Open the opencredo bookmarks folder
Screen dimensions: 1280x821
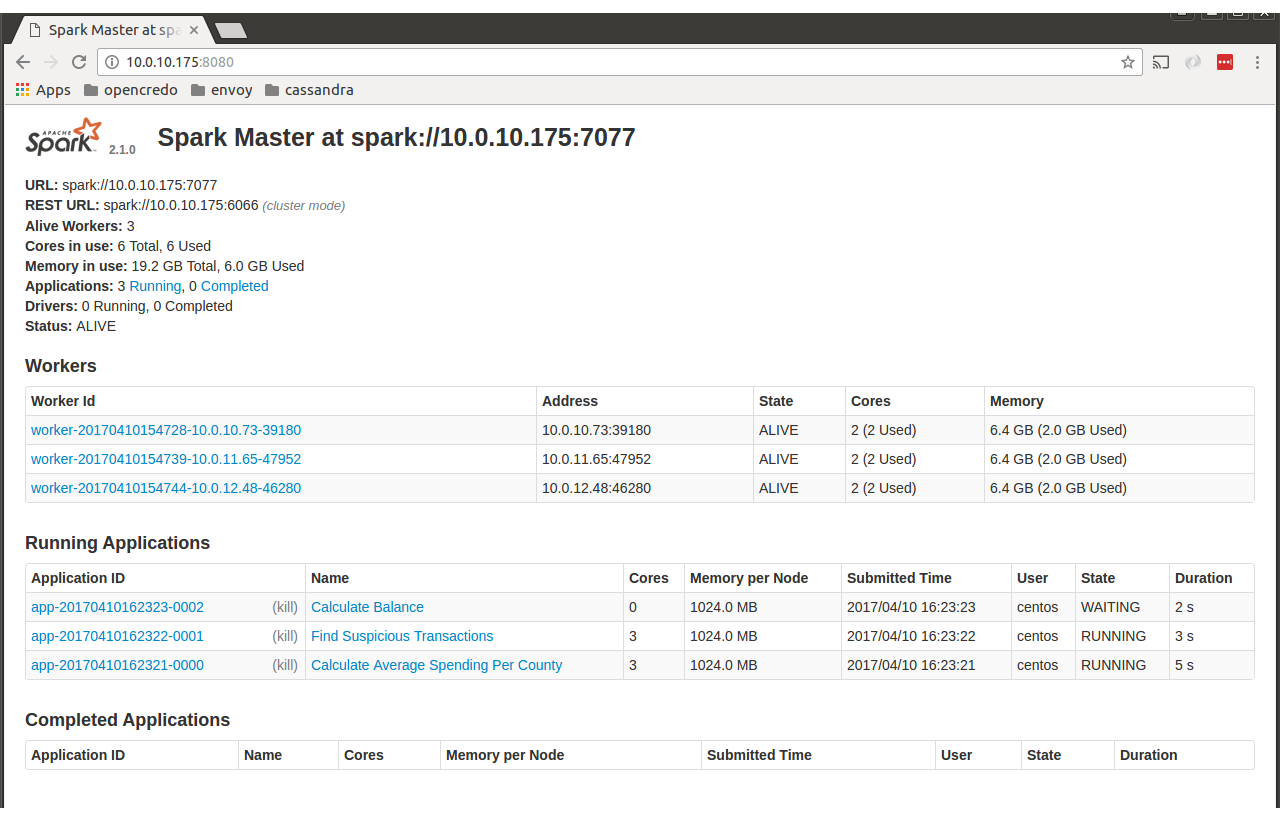[x=130, y=90]
